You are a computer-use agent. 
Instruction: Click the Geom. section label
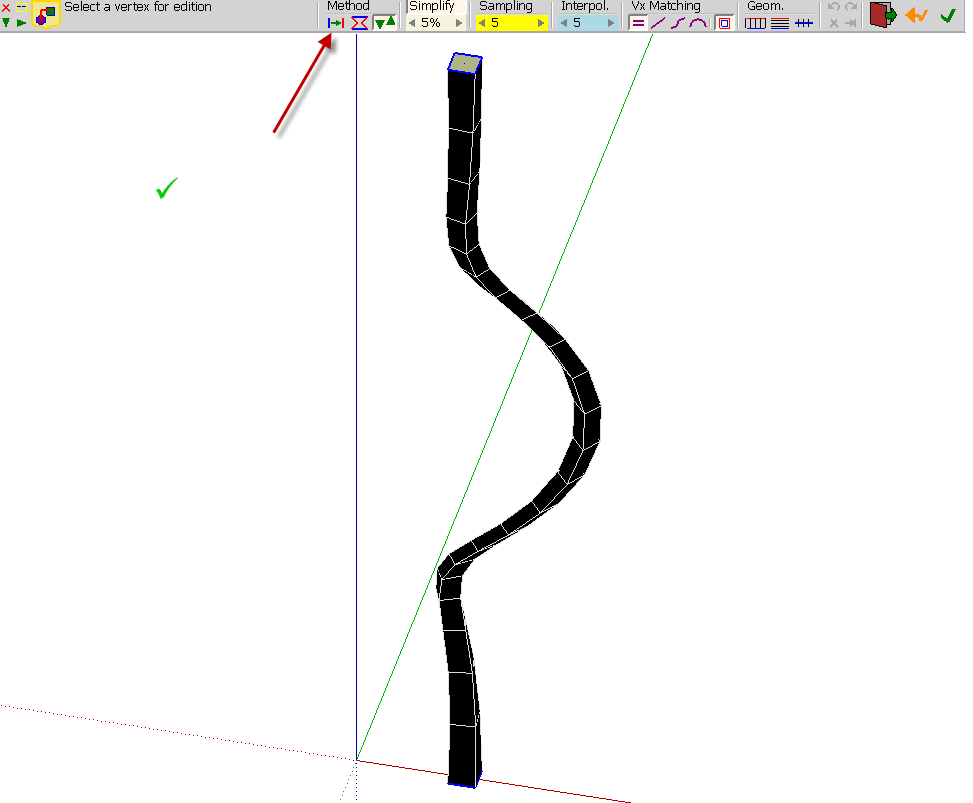(765, 6)
